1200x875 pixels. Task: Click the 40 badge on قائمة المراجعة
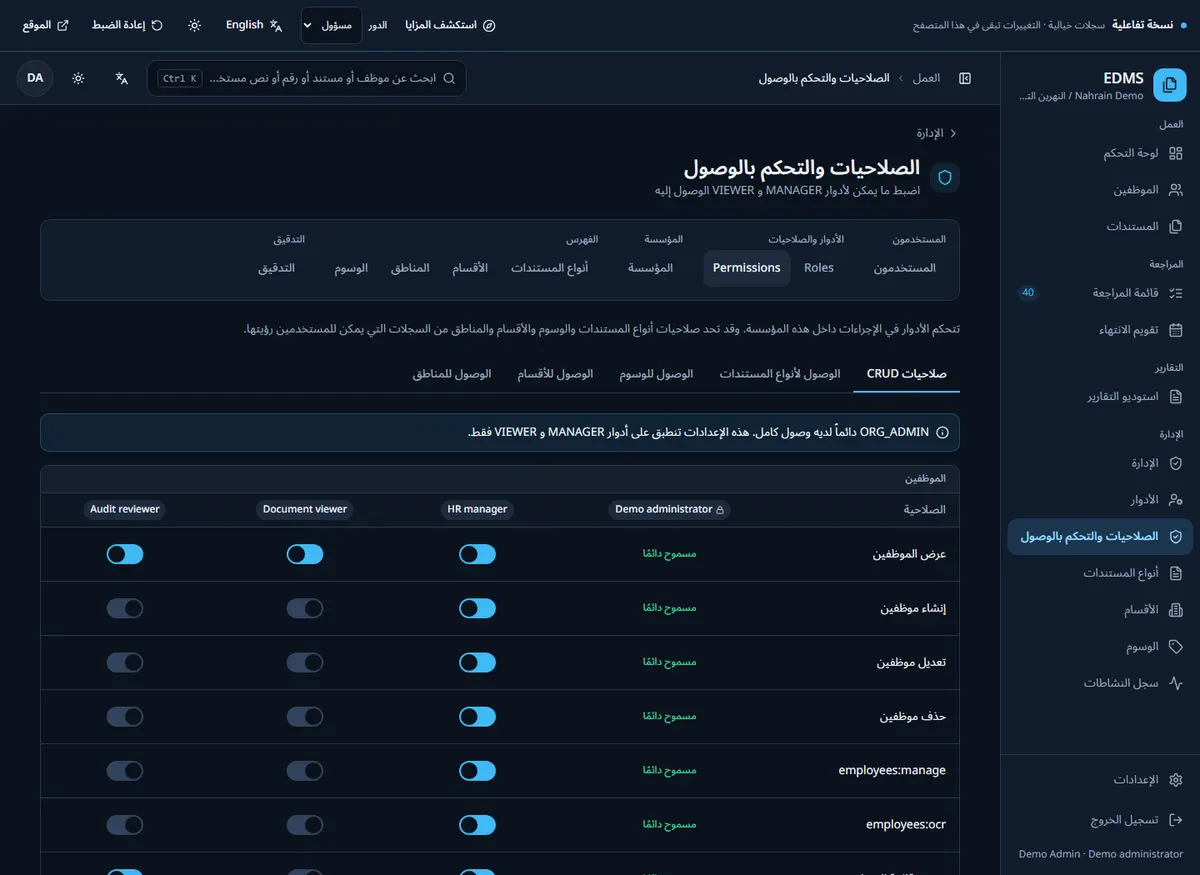pyautogui.click(x=1028, y=293)
